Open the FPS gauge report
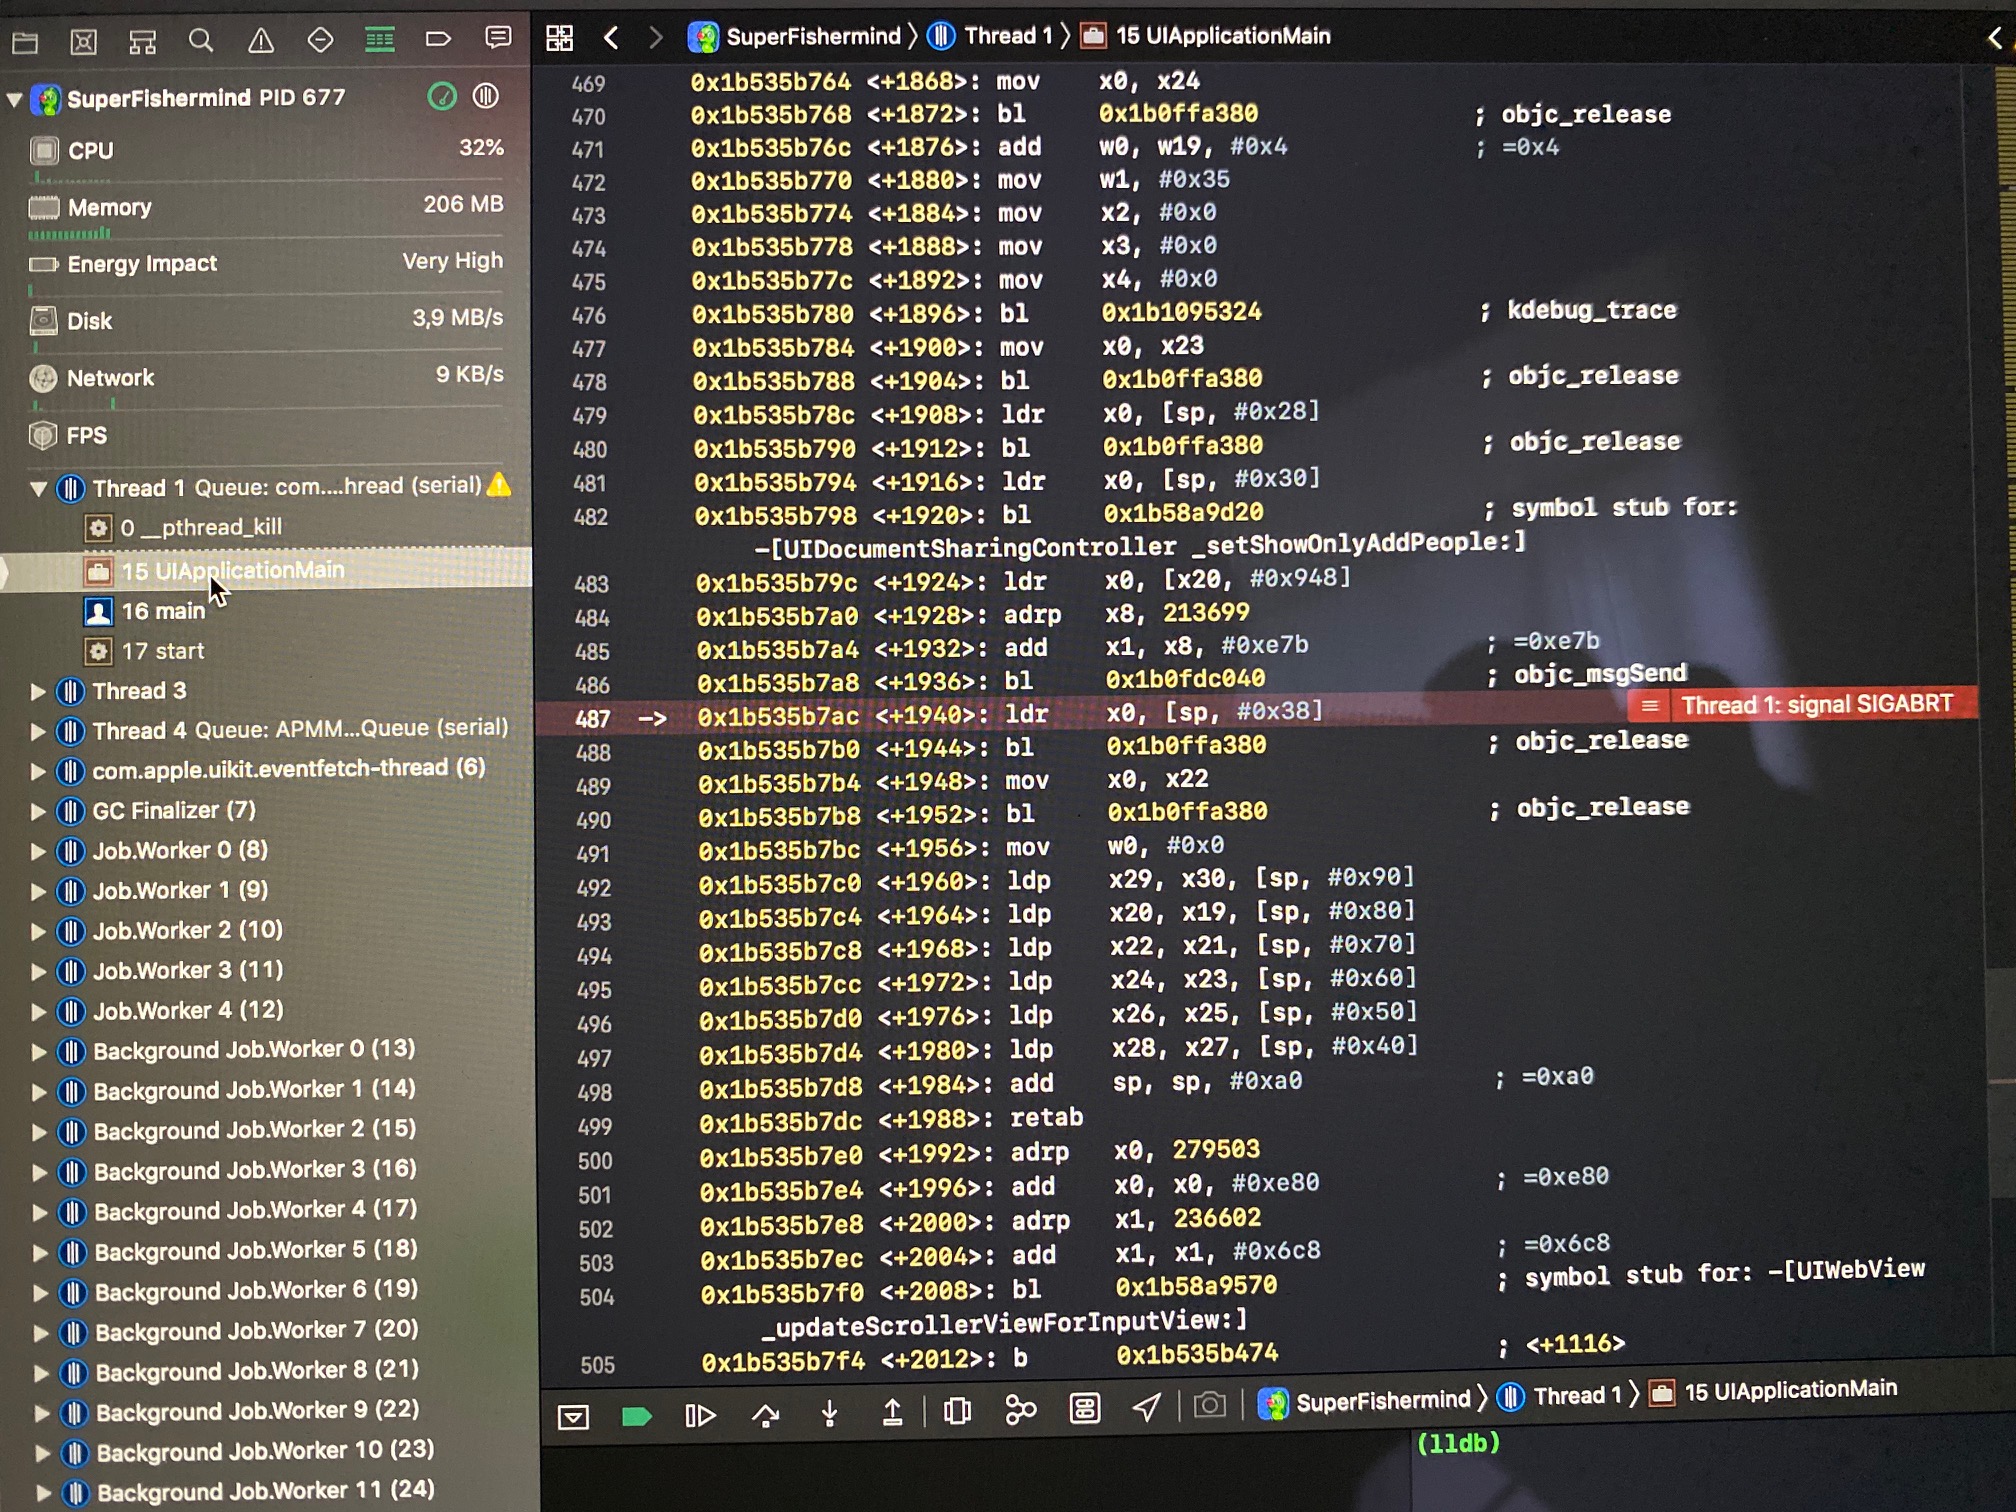Viewport: 2016px width, 1512px height. point(266,435)
